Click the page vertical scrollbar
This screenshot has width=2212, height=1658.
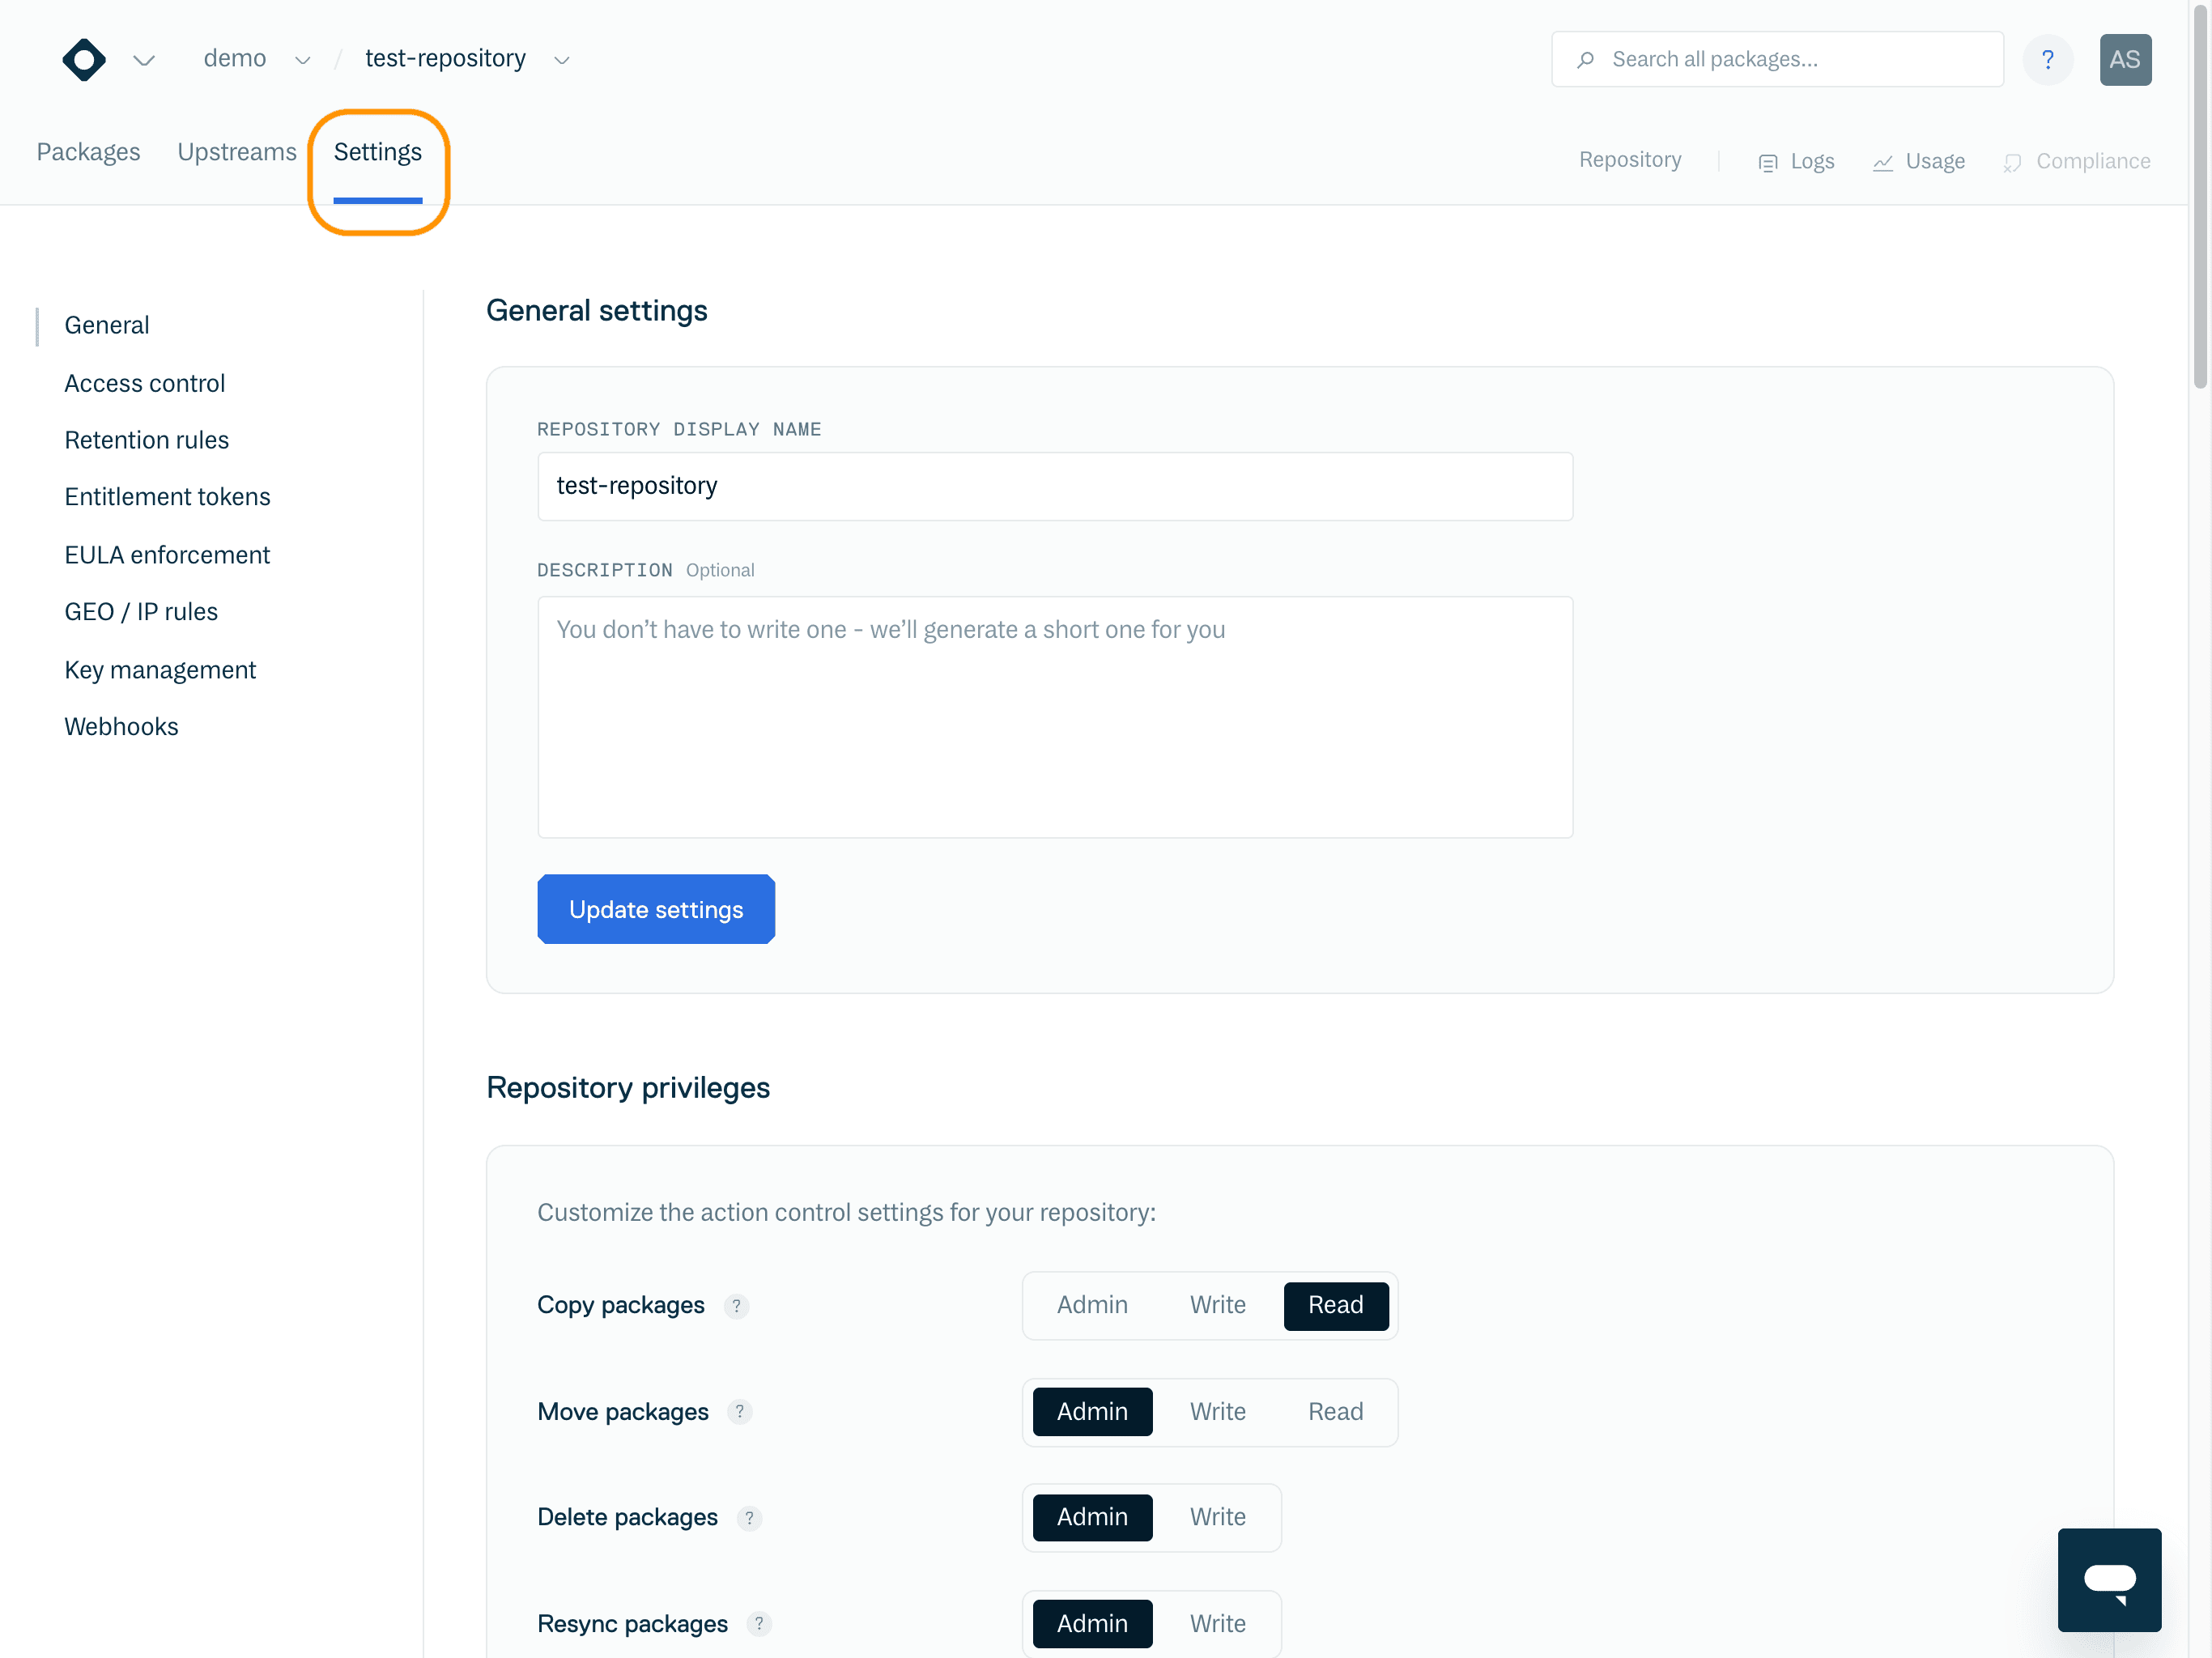coord(2199,200)
